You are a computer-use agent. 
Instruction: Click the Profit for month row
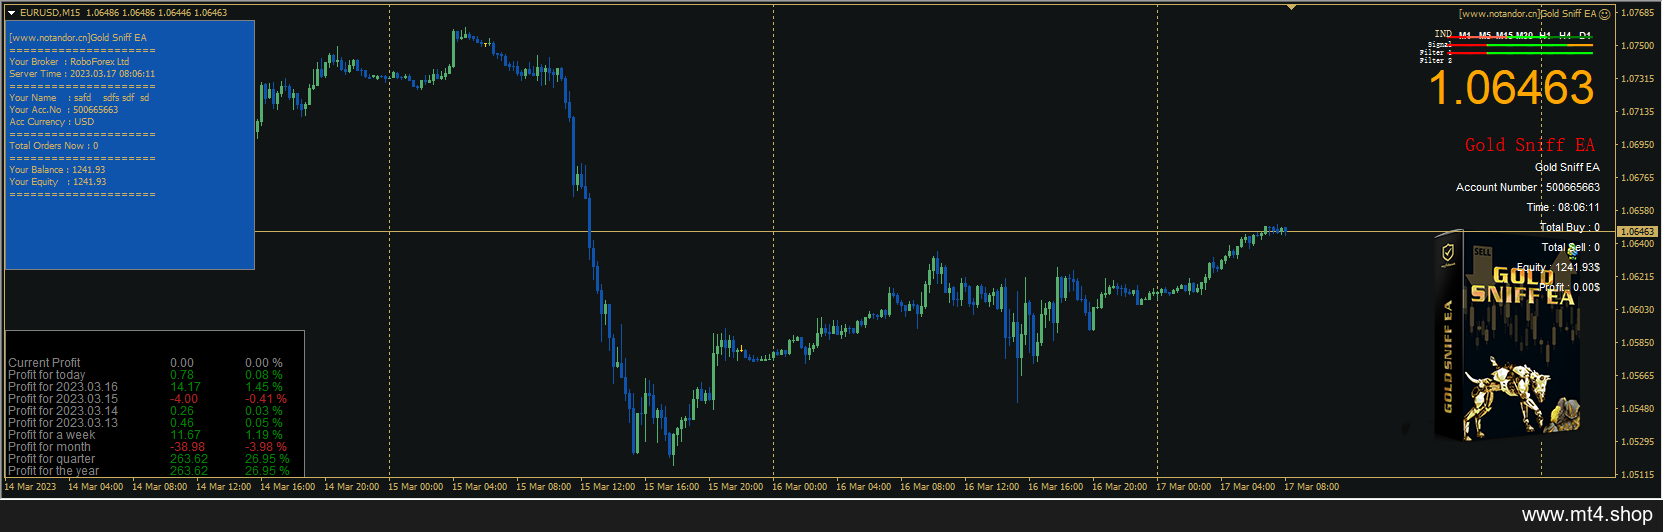point(147,447)
